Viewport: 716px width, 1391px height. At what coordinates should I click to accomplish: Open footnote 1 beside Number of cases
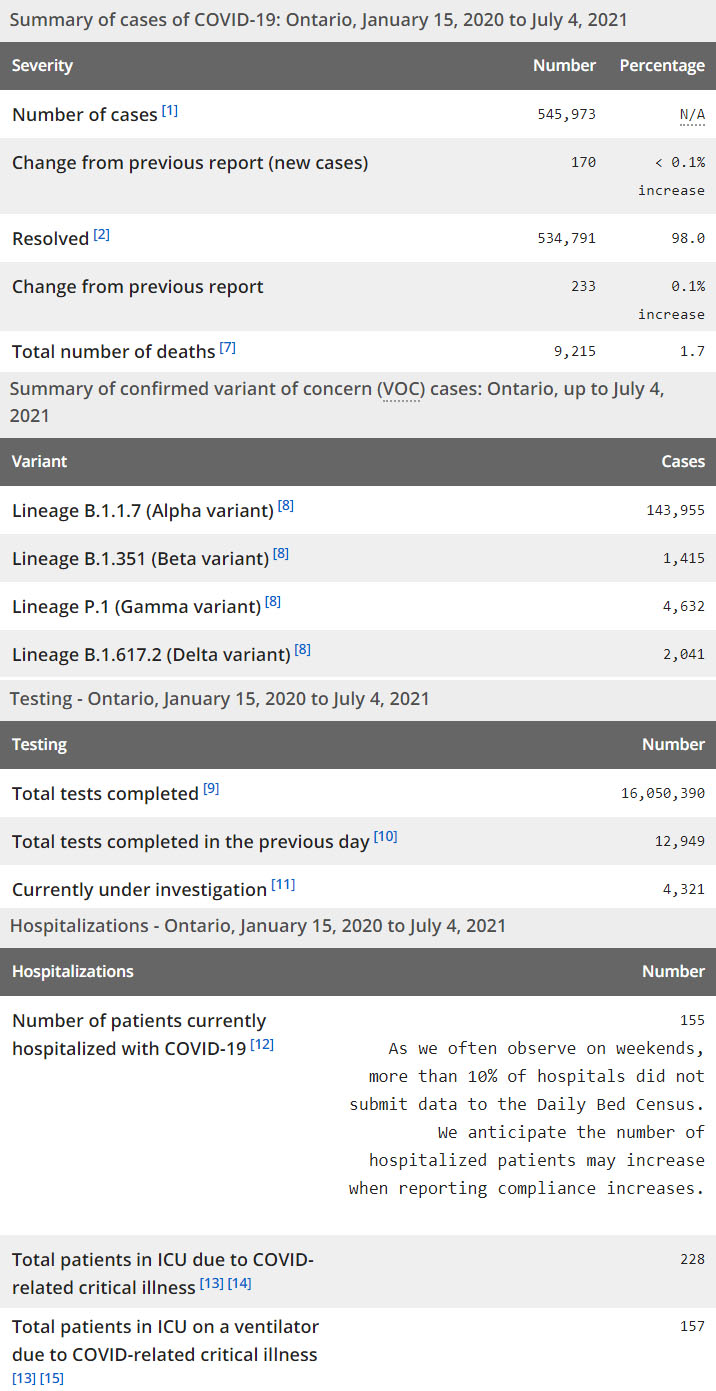170,111
